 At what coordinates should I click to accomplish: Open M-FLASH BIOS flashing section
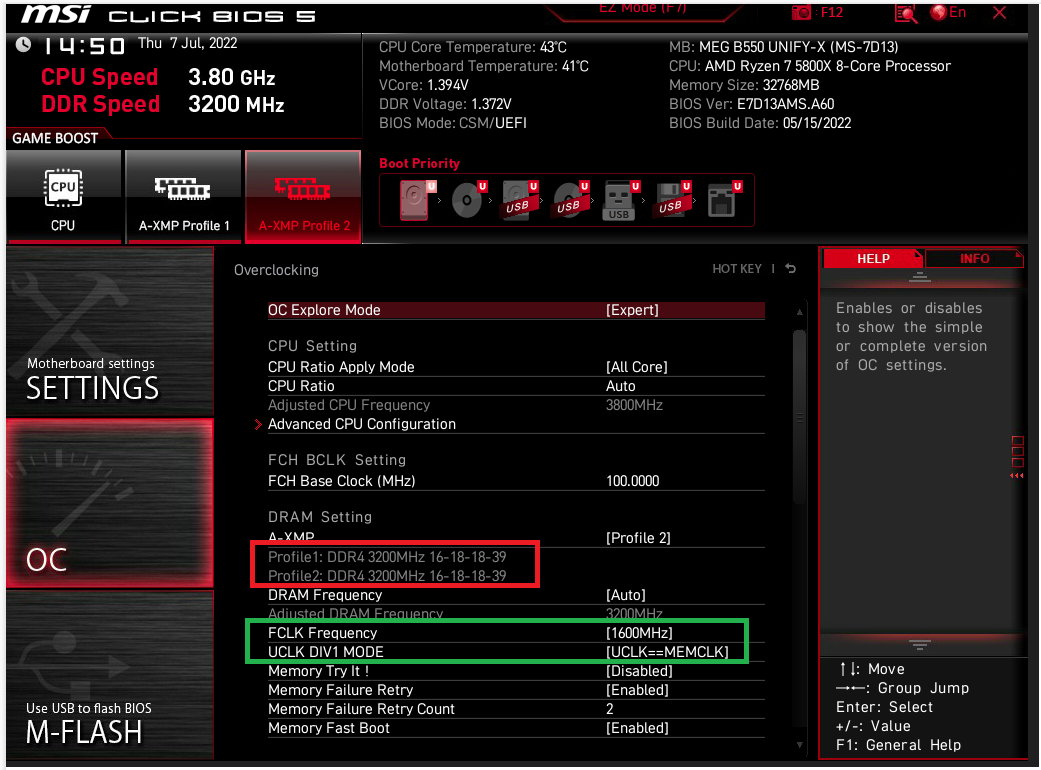click(x=110, y=674)
